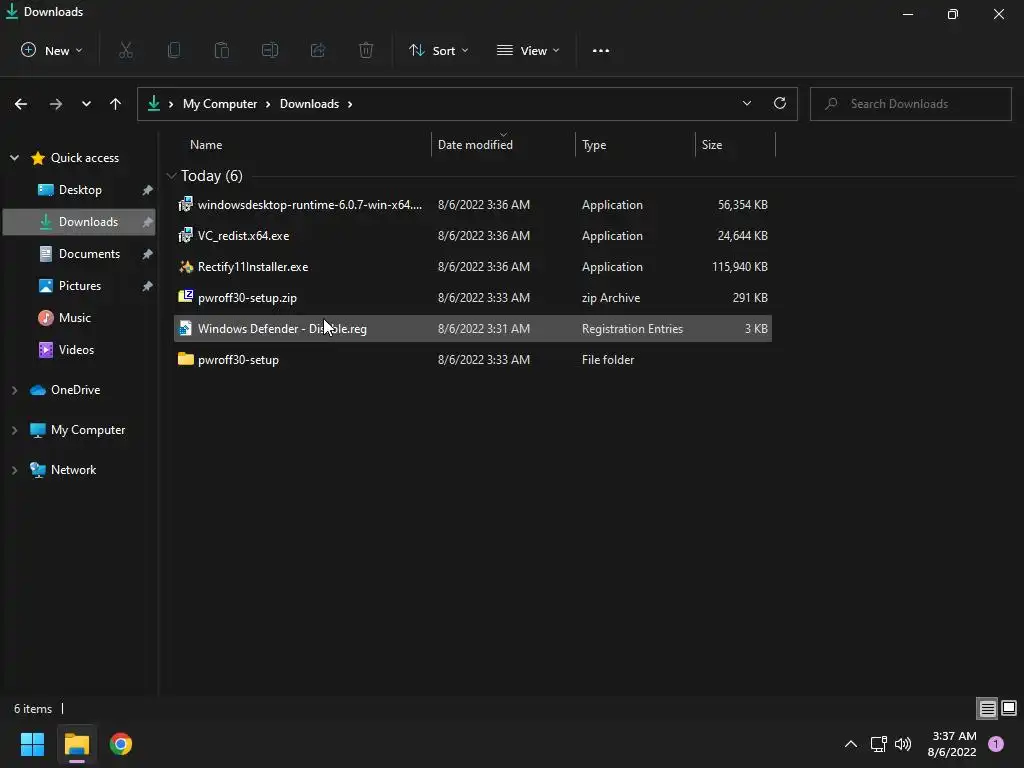1024x768 pixels.
Task: Select Downloads in the sidebar
Action: pos(80,221)
